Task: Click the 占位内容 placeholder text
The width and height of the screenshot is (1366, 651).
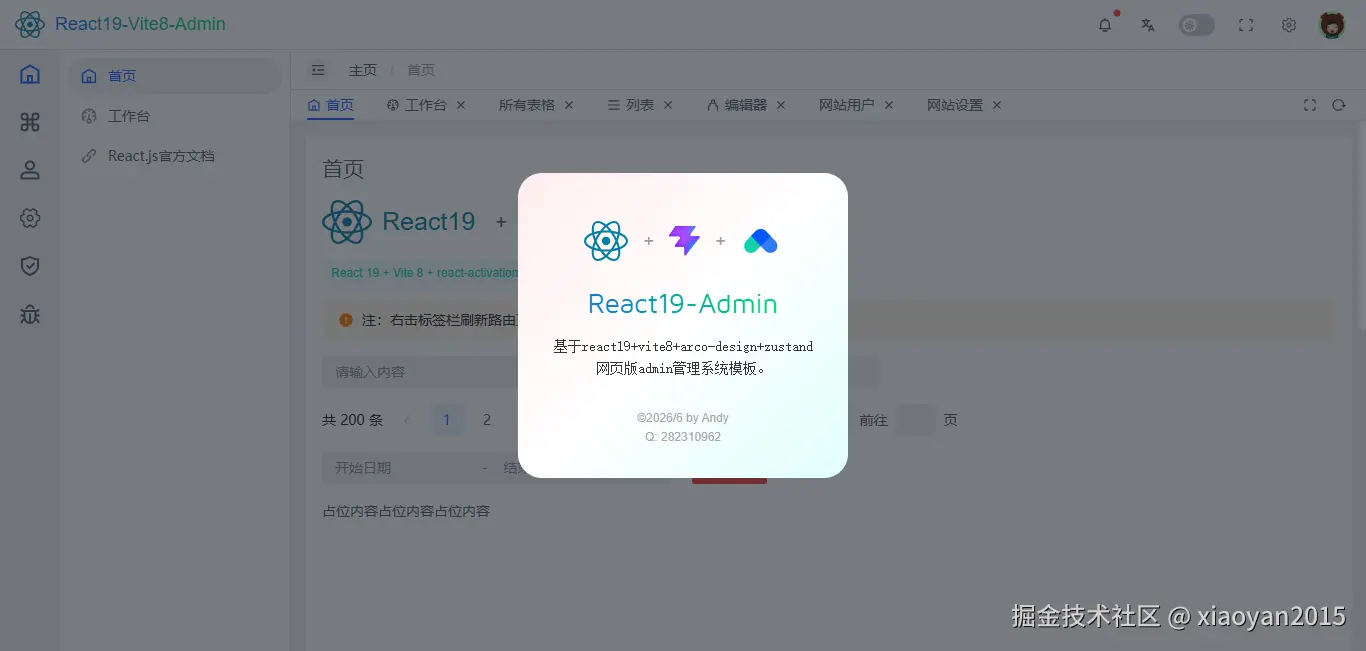Action: tap(406, 511)
